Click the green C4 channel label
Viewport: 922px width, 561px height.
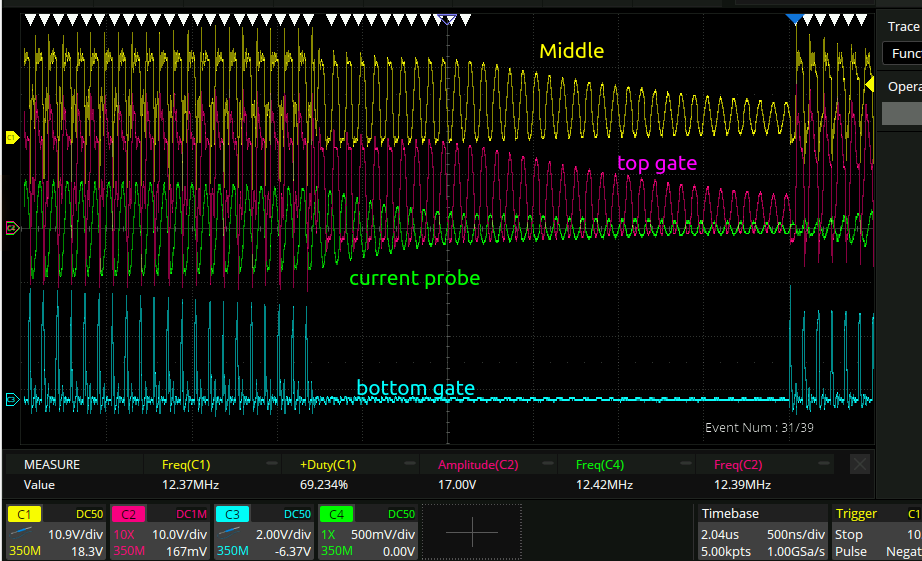[336, 513]
